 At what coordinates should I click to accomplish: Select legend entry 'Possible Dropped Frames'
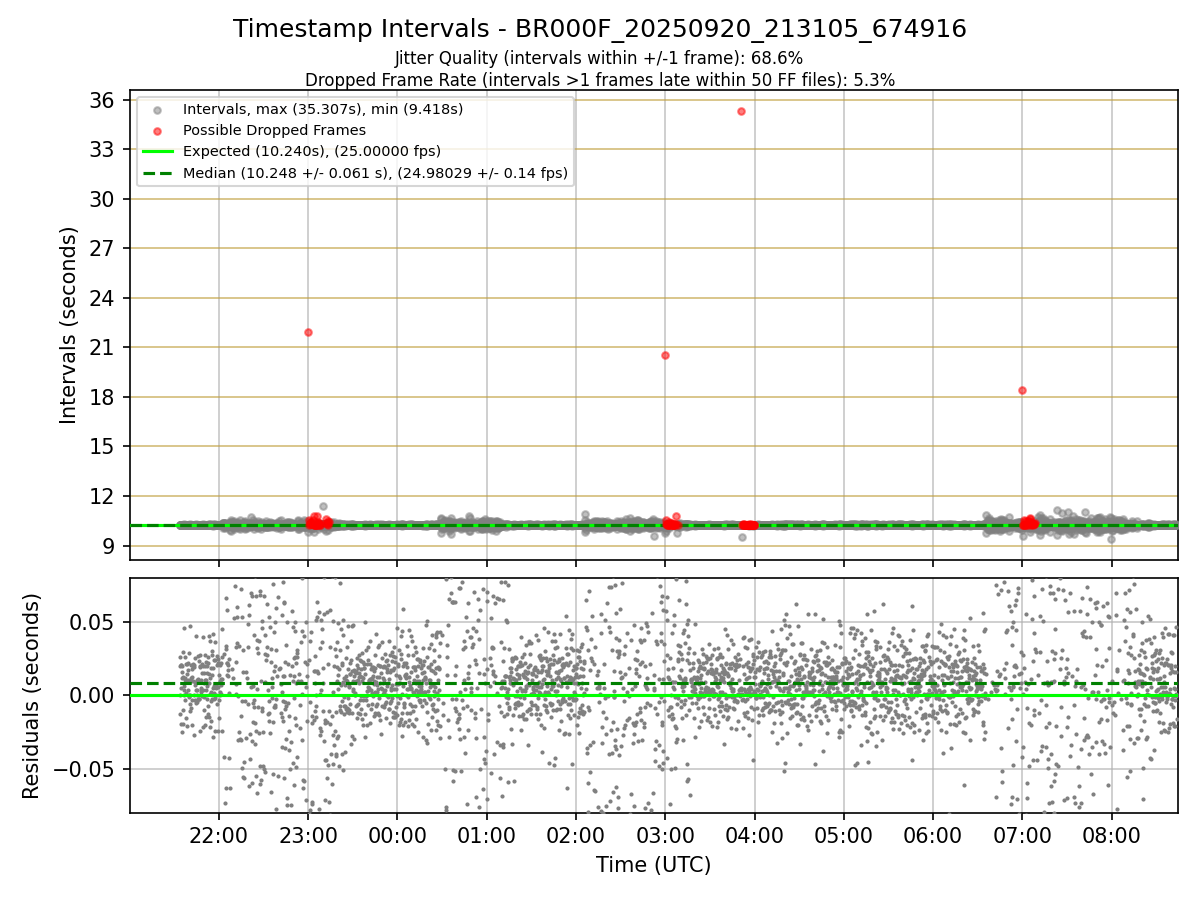coord(274,130)
